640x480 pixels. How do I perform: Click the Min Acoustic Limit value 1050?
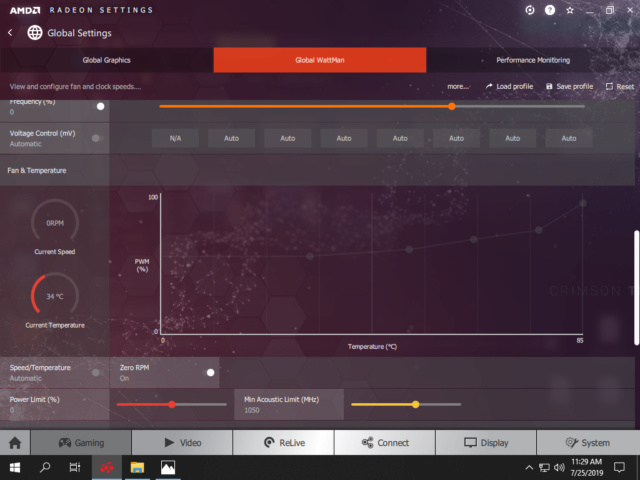(252, 410)
